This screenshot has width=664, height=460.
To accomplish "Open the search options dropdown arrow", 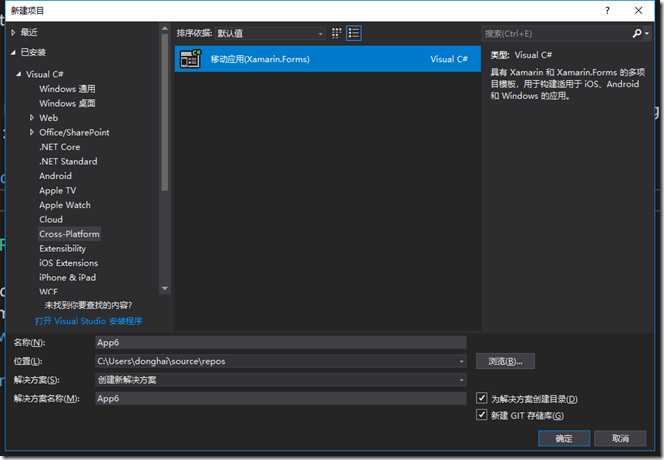I will (x=646, y=33).
